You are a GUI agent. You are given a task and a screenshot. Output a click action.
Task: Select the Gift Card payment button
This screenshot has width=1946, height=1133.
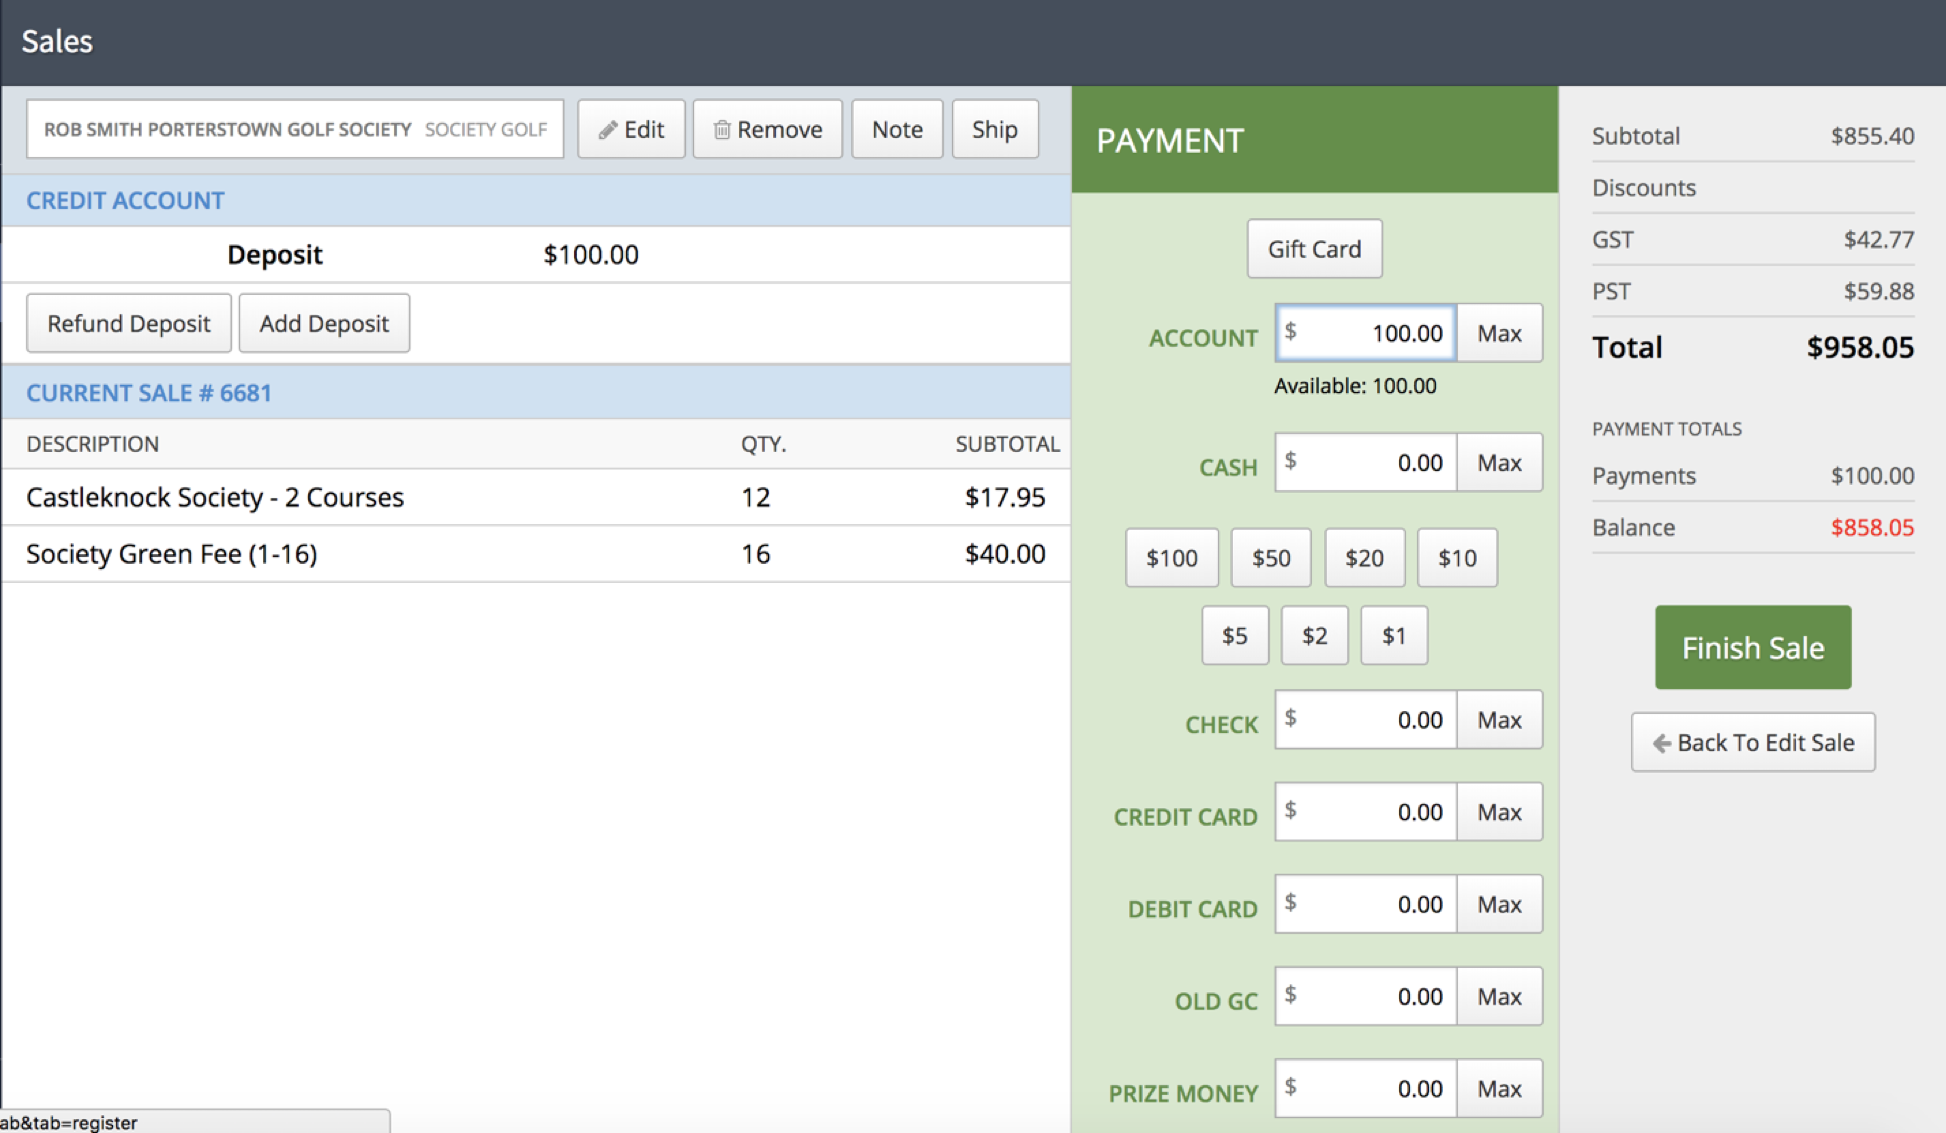1314,249
